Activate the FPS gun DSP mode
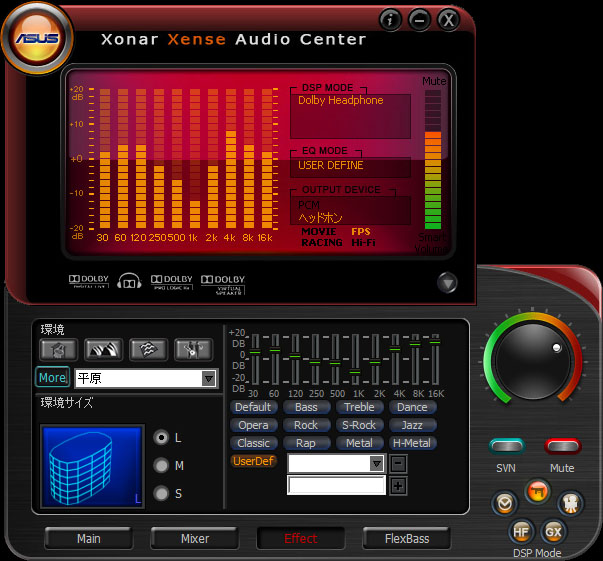This screenshot has height=561, width=603. (x=537, y=492)
